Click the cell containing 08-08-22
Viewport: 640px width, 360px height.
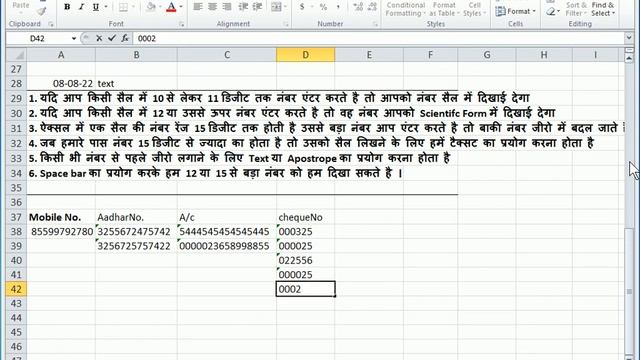tap(61, 84)
